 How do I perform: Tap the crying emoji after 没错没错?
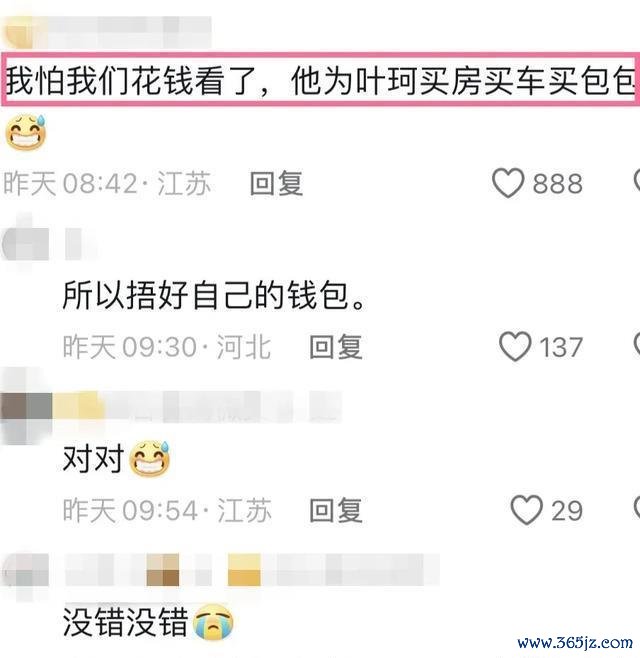click(213, 622)
